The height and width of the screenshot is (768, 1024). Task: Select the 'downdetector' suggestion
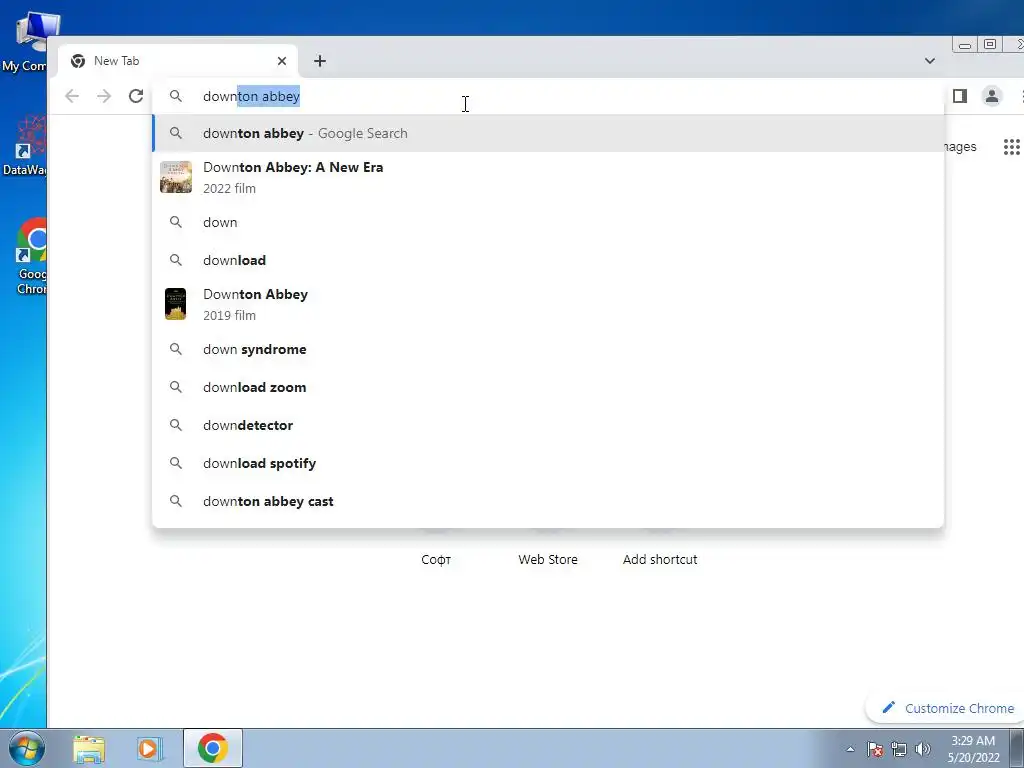tap(548, 425)
